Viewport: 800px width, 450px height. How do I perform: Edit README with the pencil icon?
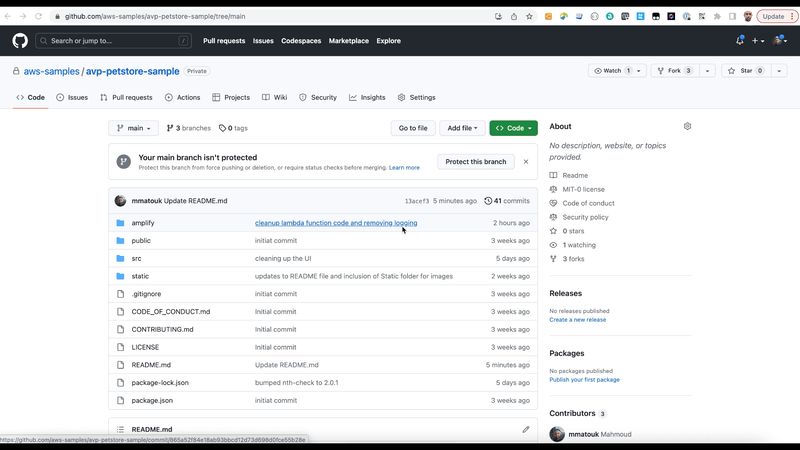click(x=526, y=430)
